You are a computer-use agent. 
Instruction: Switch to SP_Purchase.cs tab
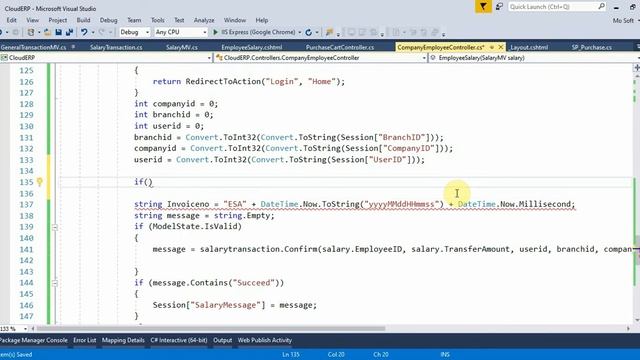click(x=591, y=47)
